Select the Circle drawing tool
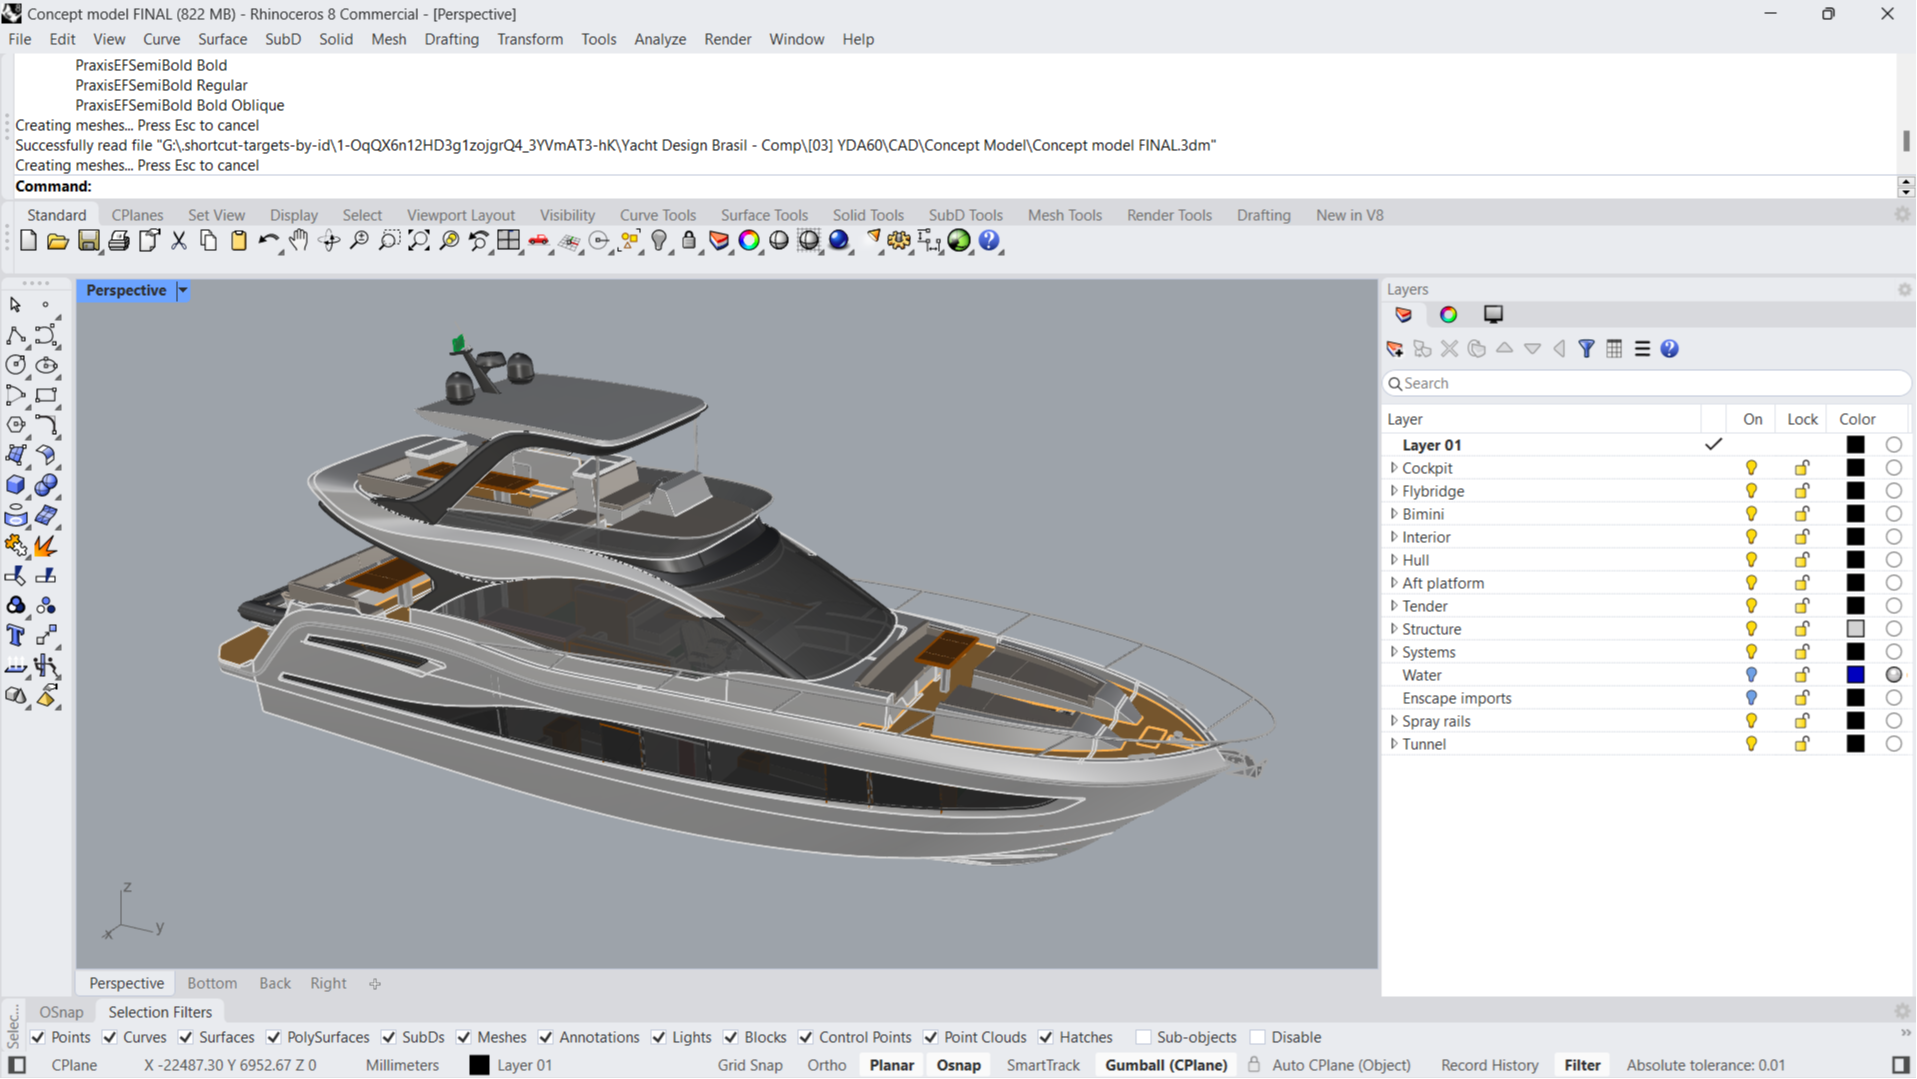The image size is (1917, 1079). [16, 366]
